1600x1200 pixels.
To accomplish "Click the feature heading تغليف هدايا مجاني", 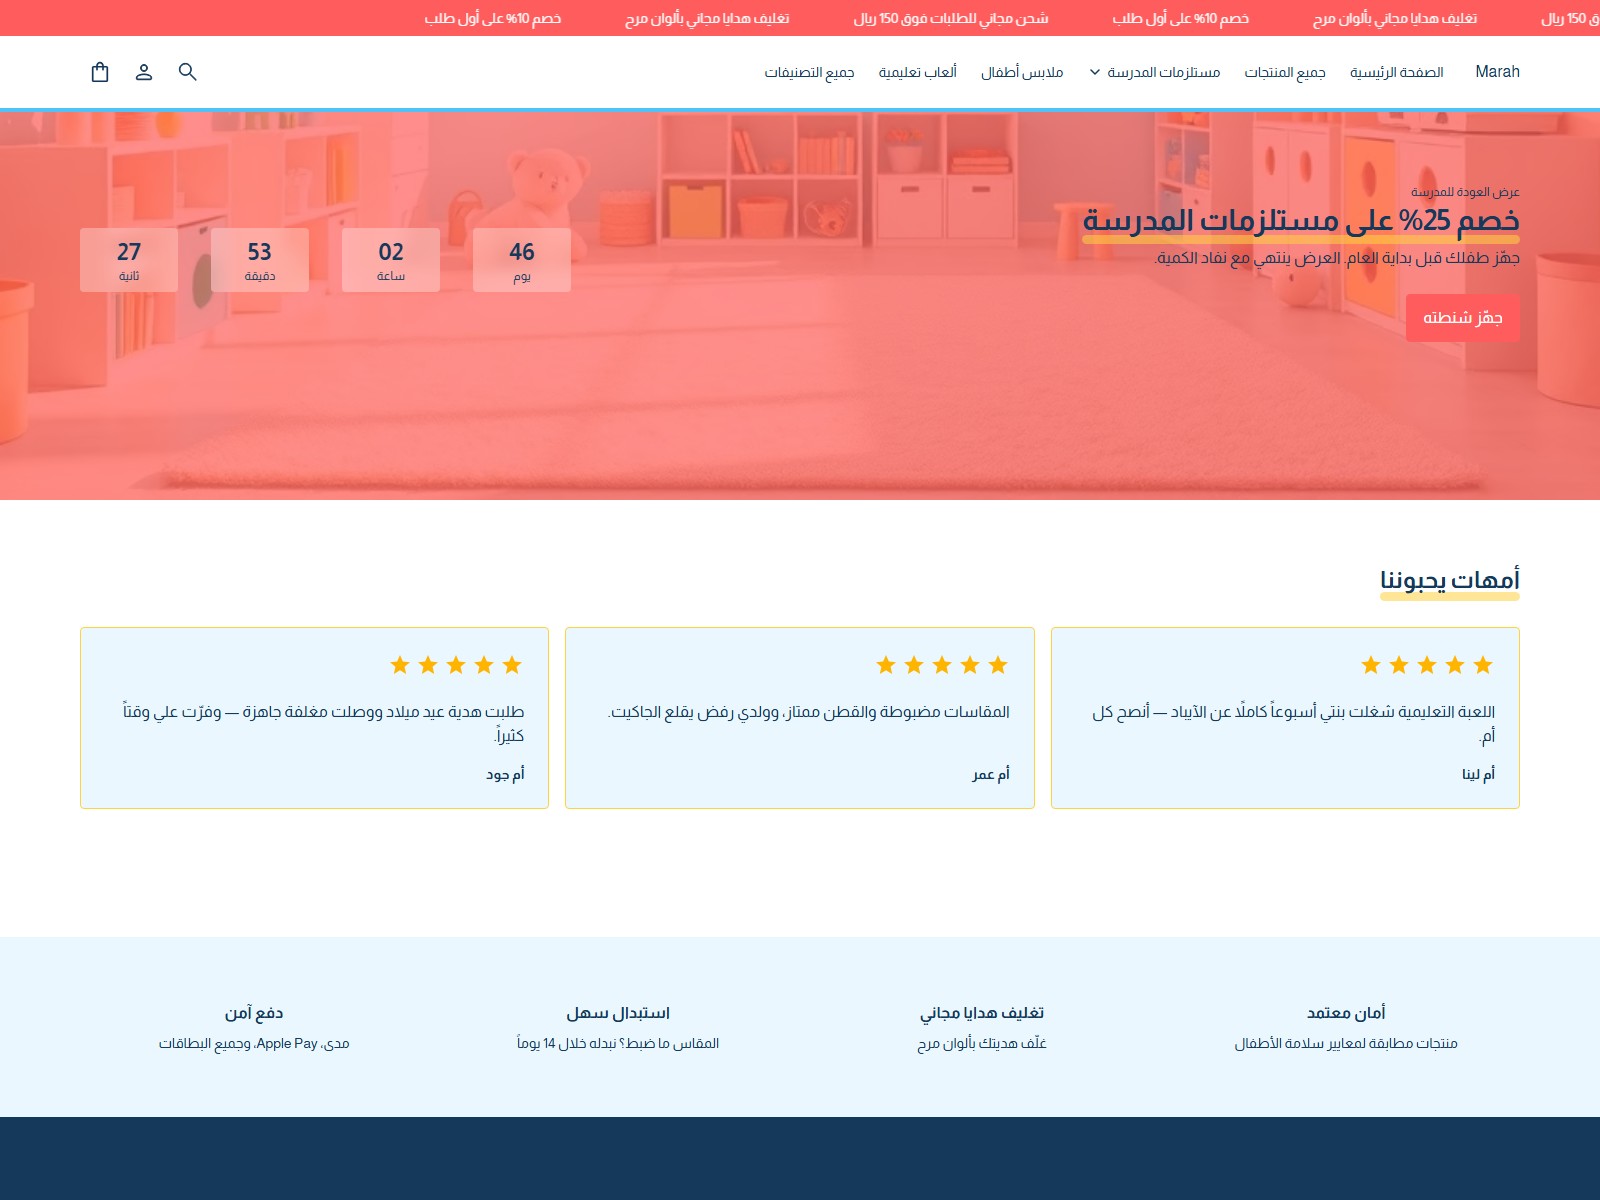I will (x=982, y=1013).
